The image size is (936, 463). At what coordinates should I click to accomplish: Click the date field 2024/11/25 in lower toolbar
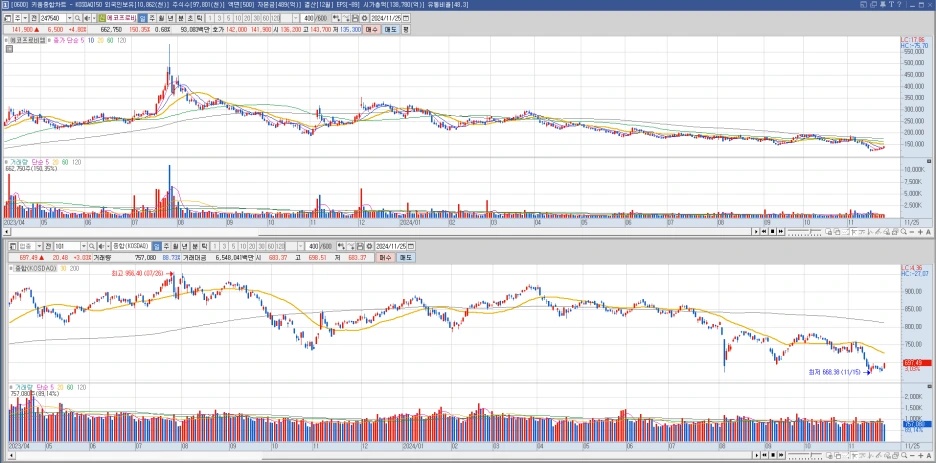(390, 246)
